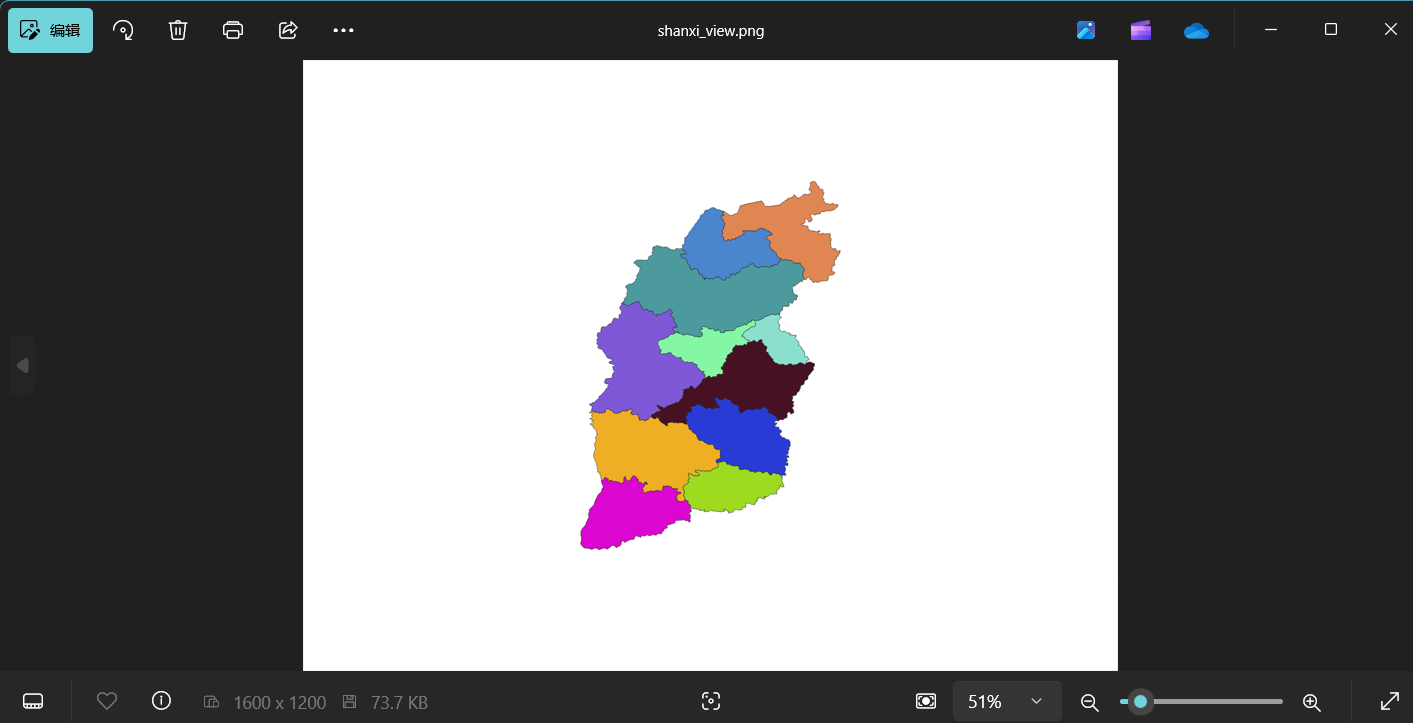The height and width of the screenshot is (723, 1413).
Task: Open the Video Editor icon
Action: (1140, 30)
